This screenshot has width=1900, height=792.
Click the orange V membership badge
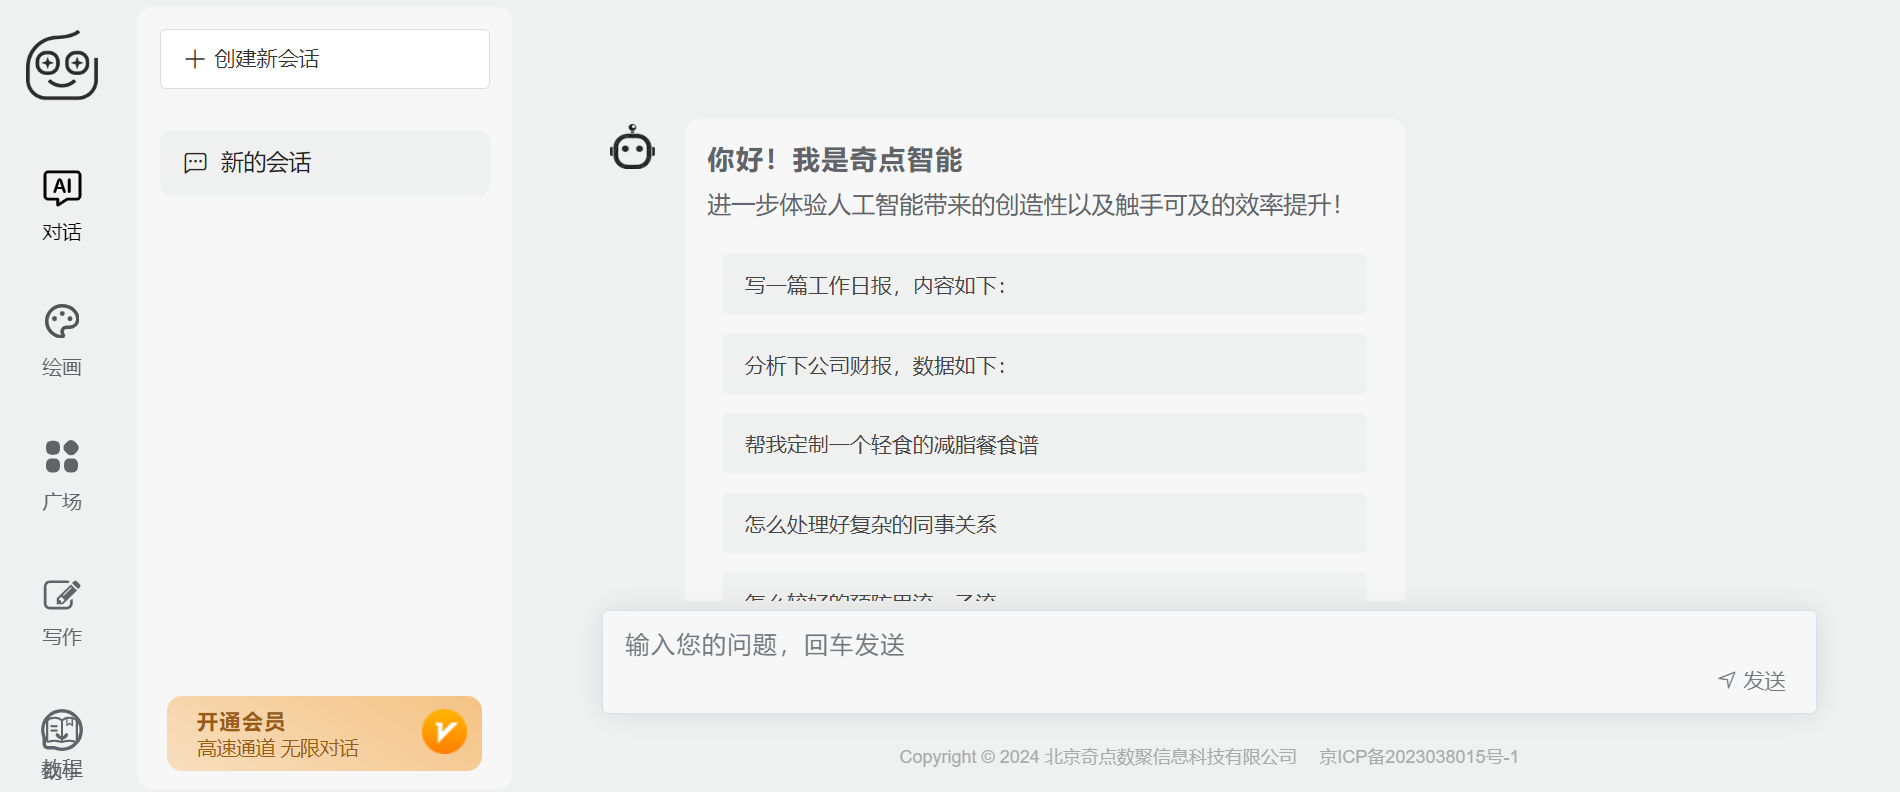pyautogui.click(x=444, y=732)
